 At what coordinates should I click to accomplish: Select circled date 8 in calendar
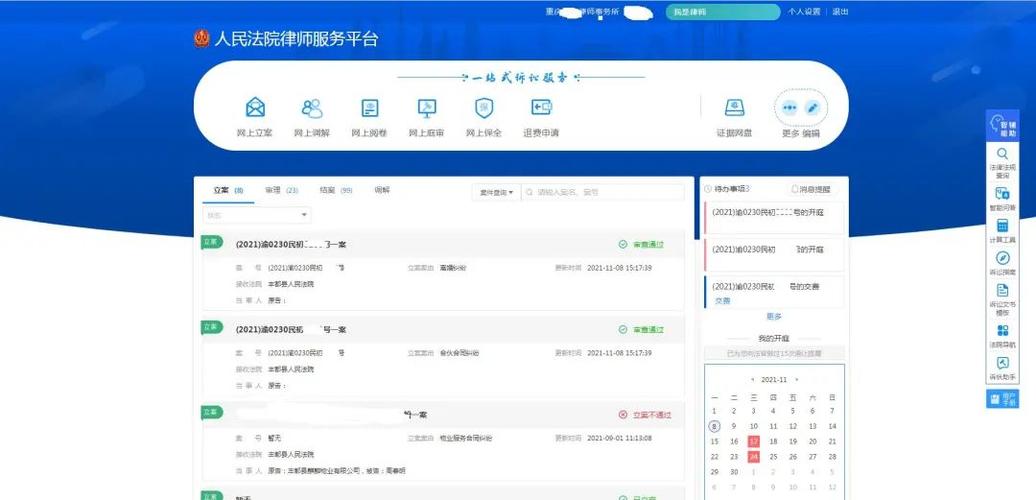[x=714, y=426]
